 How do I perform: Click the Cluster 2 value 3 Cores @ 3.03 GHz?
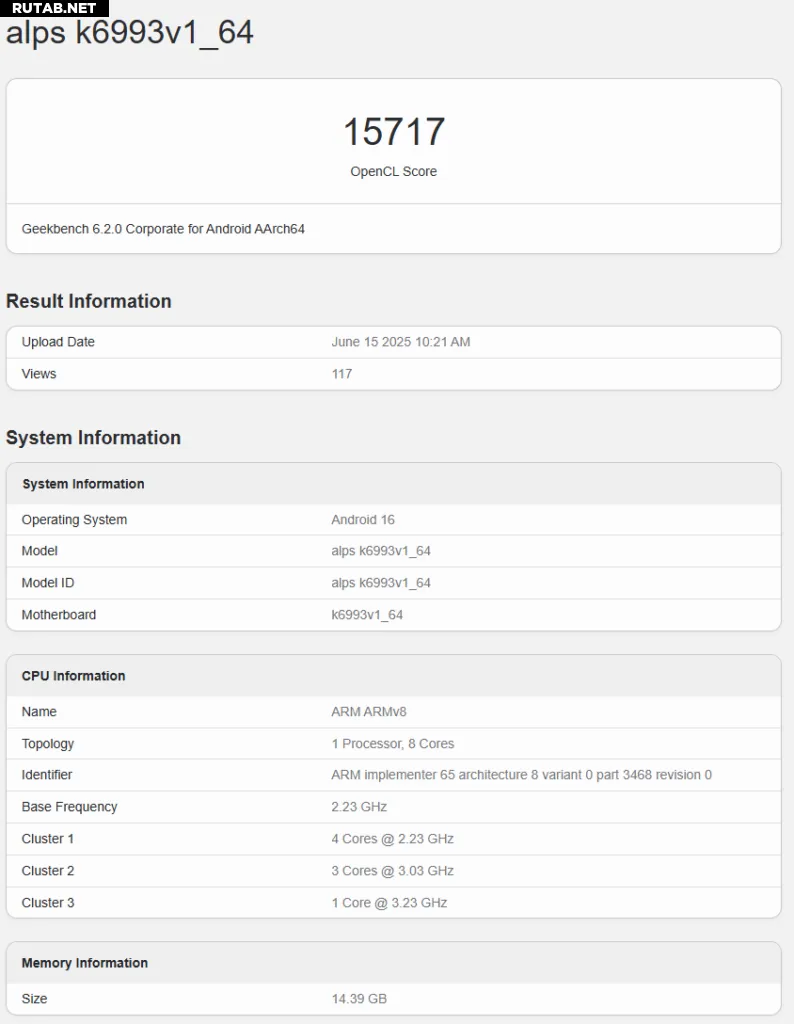(x=392, y=871)
